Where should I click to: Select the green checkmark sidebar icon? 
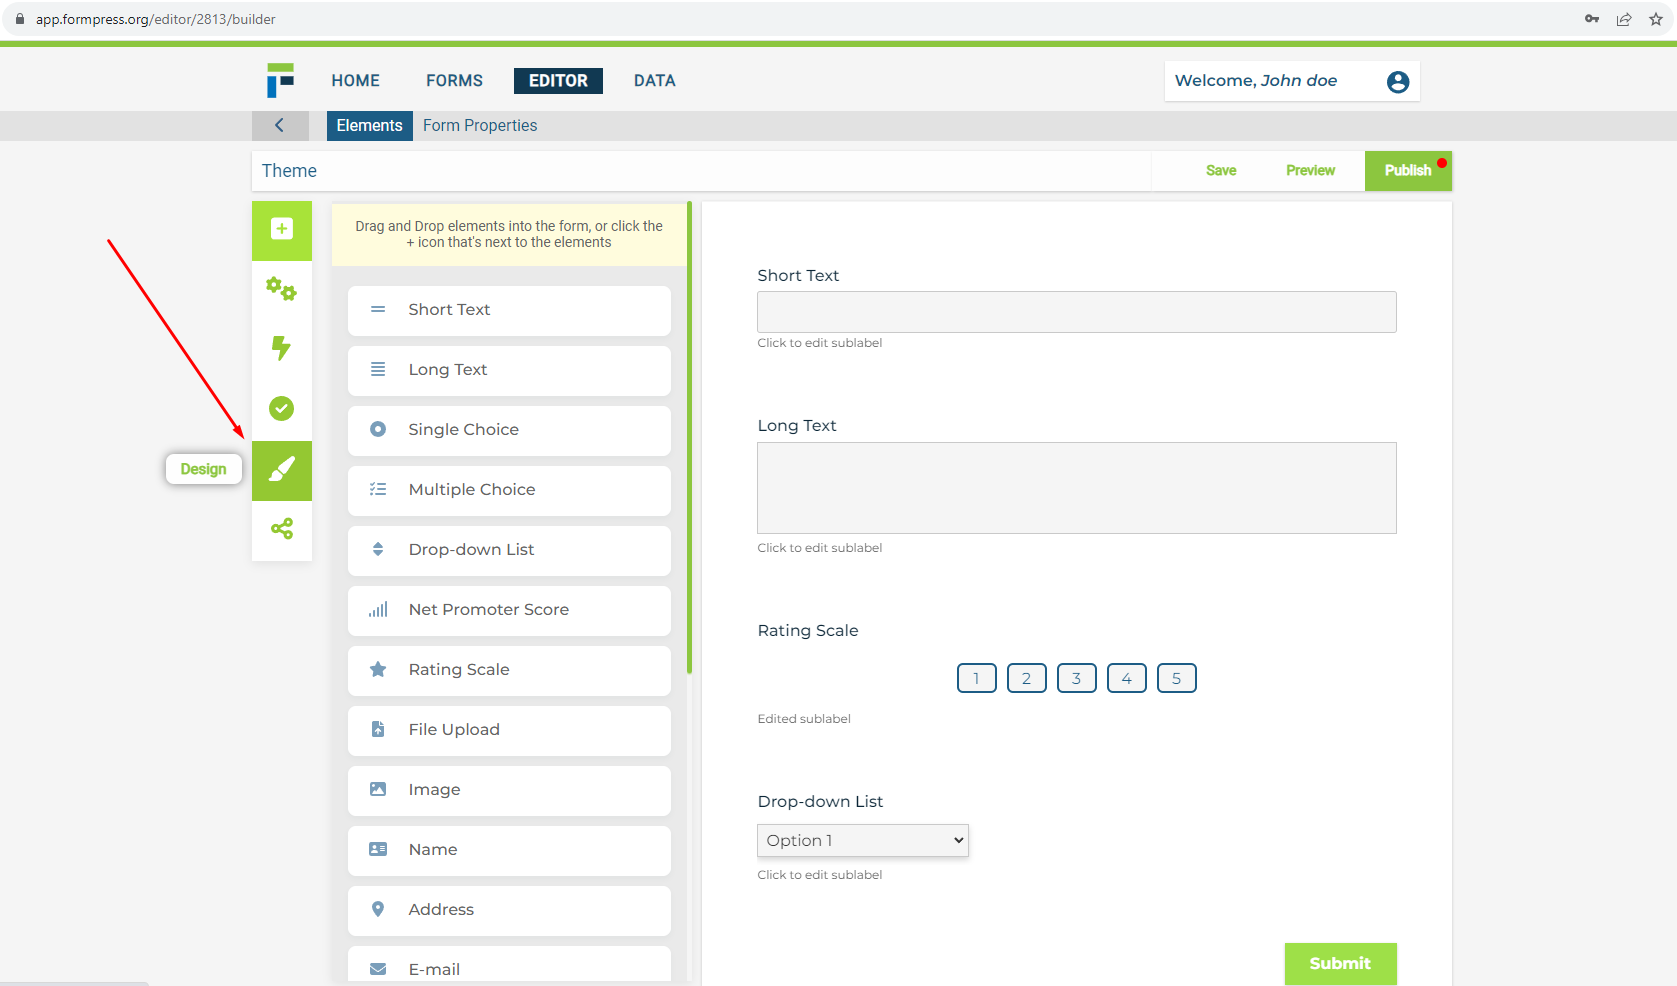point(282,408)
